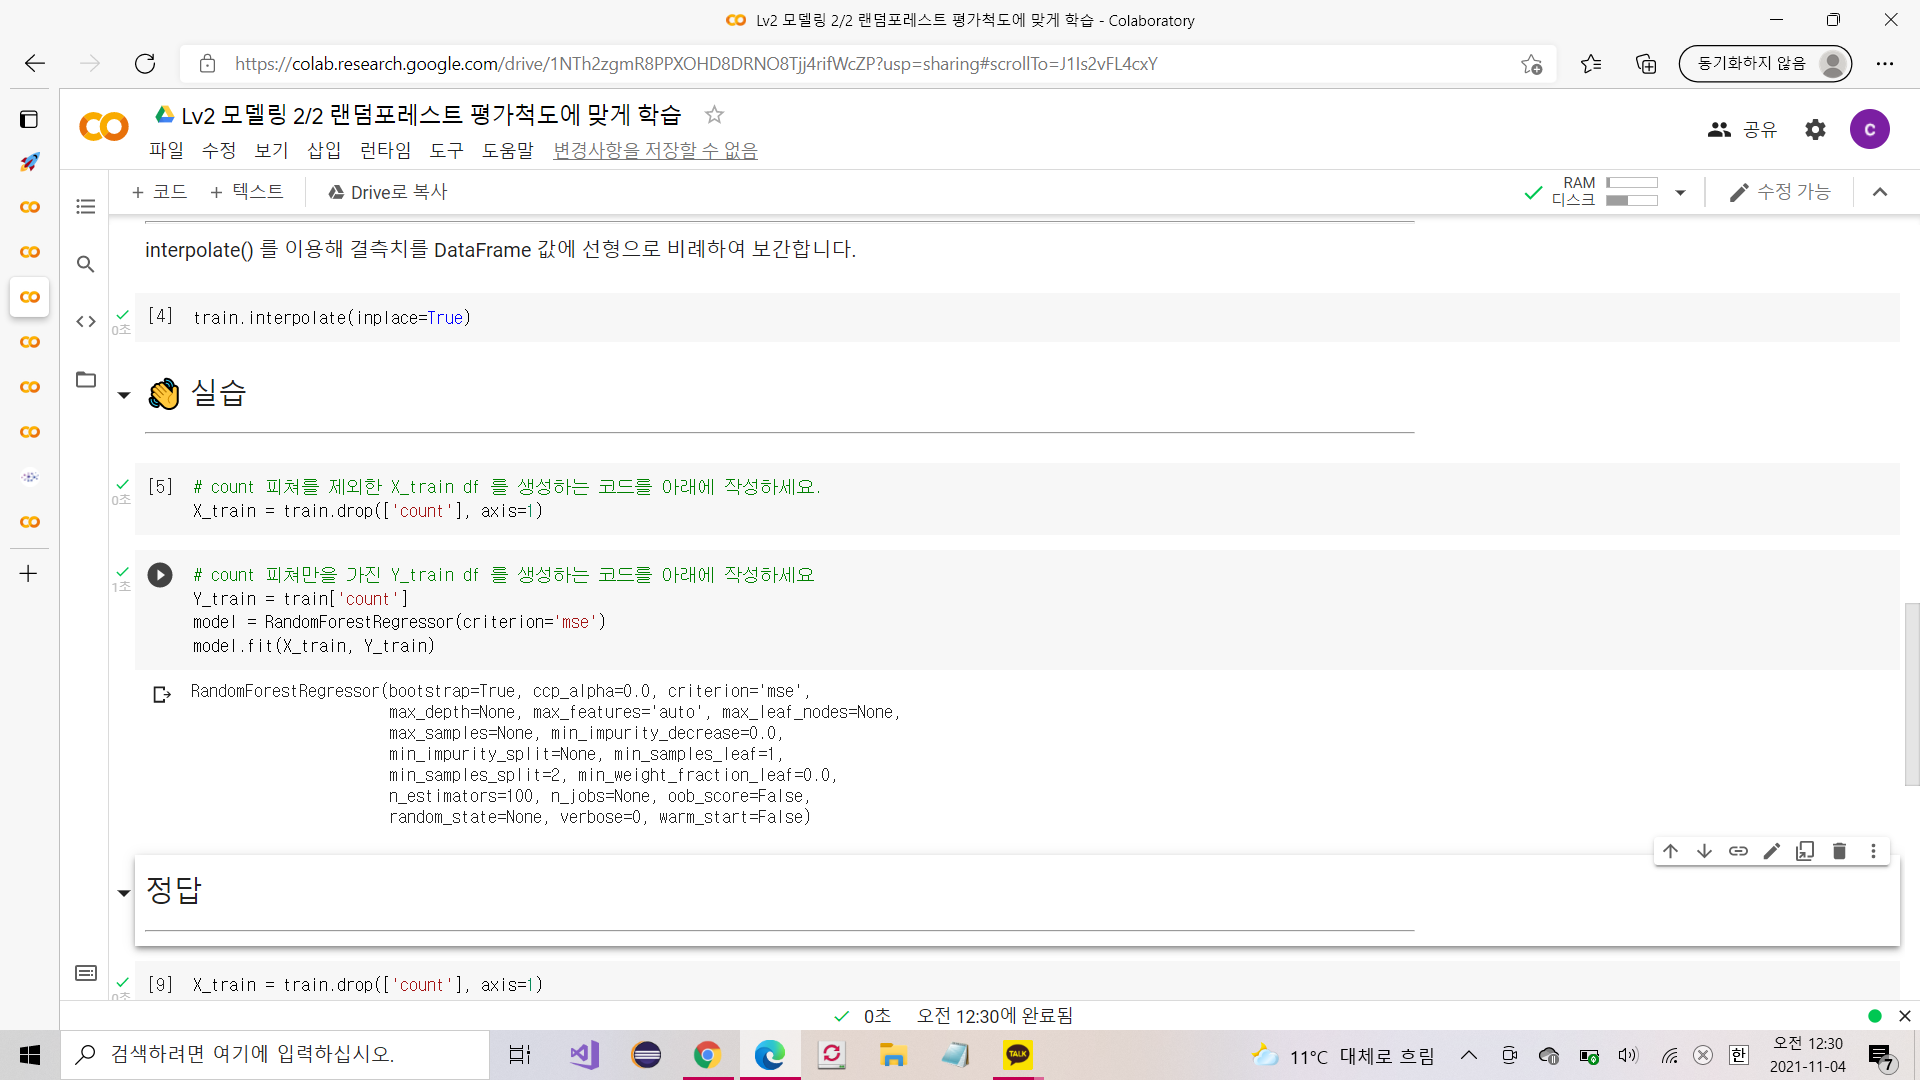
Task: Open the table of contents panel
Action: [x=86, y=207]
